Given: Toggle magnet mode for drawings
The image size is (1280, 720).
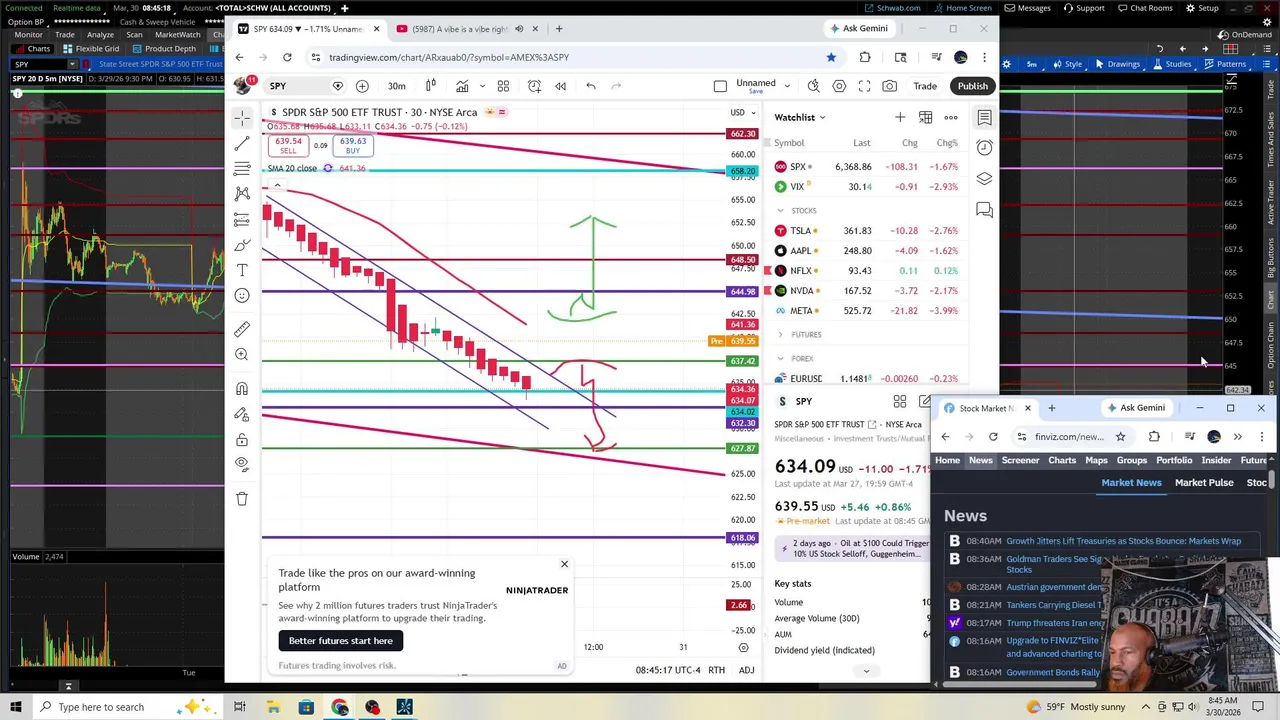Looking at the screenshot, I should pyautogui.click(x=242, y=389).
